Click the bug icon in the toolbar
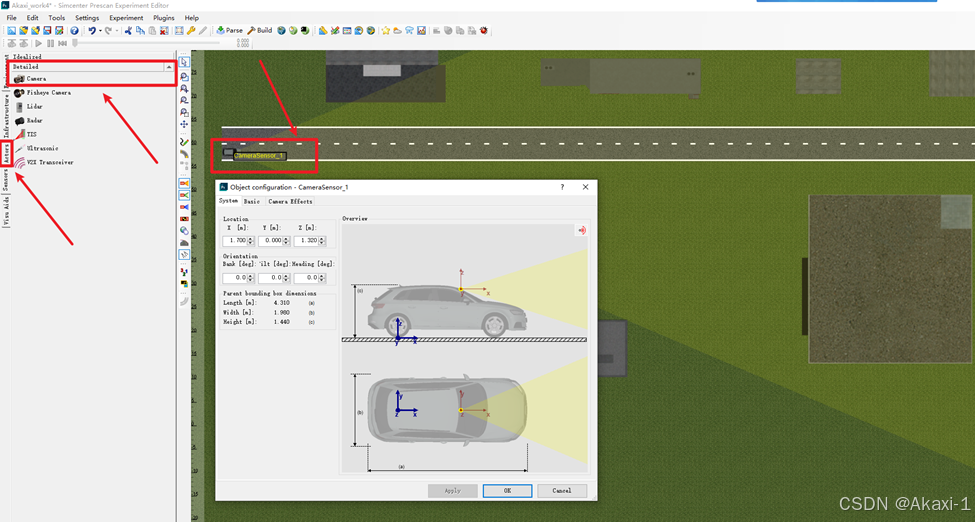975x522 pixels. pyautogui.click(x=484, y=30)
